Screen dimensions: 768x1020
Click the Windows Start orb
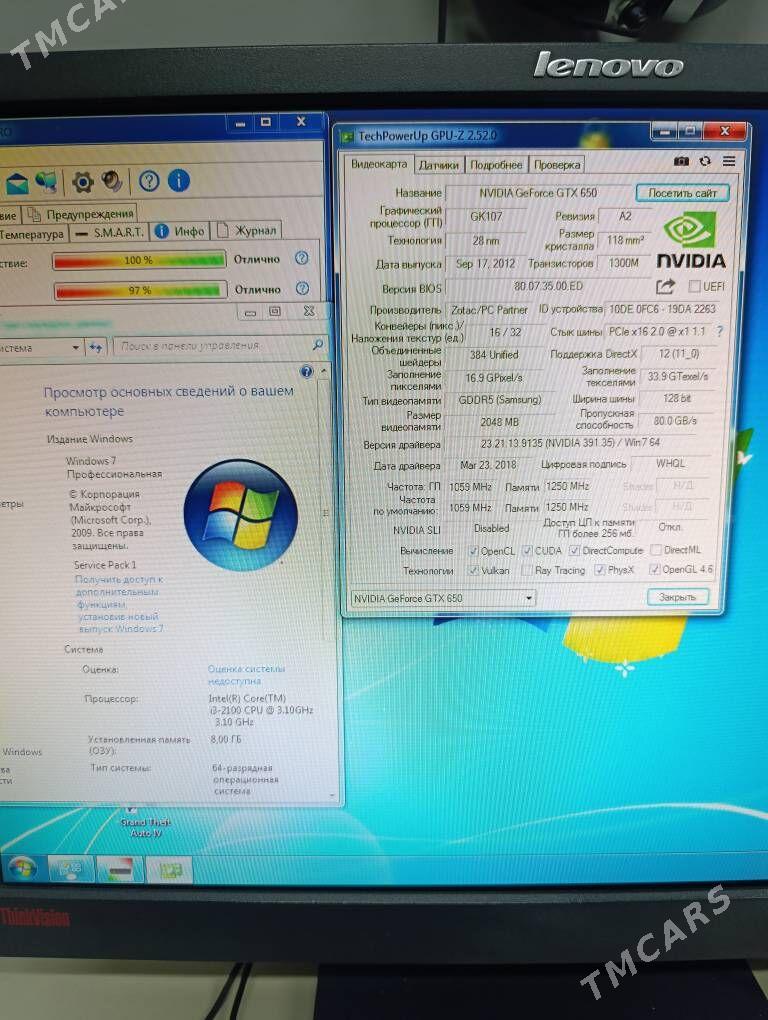coord(22,868)
